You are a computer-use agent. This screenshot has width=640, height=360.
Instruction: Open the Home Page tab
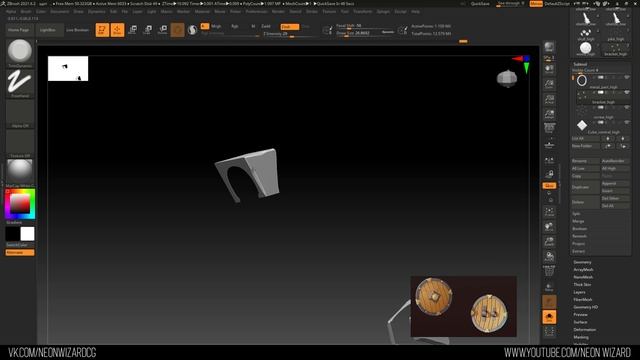pyautogui.click(x=19, y=30)
